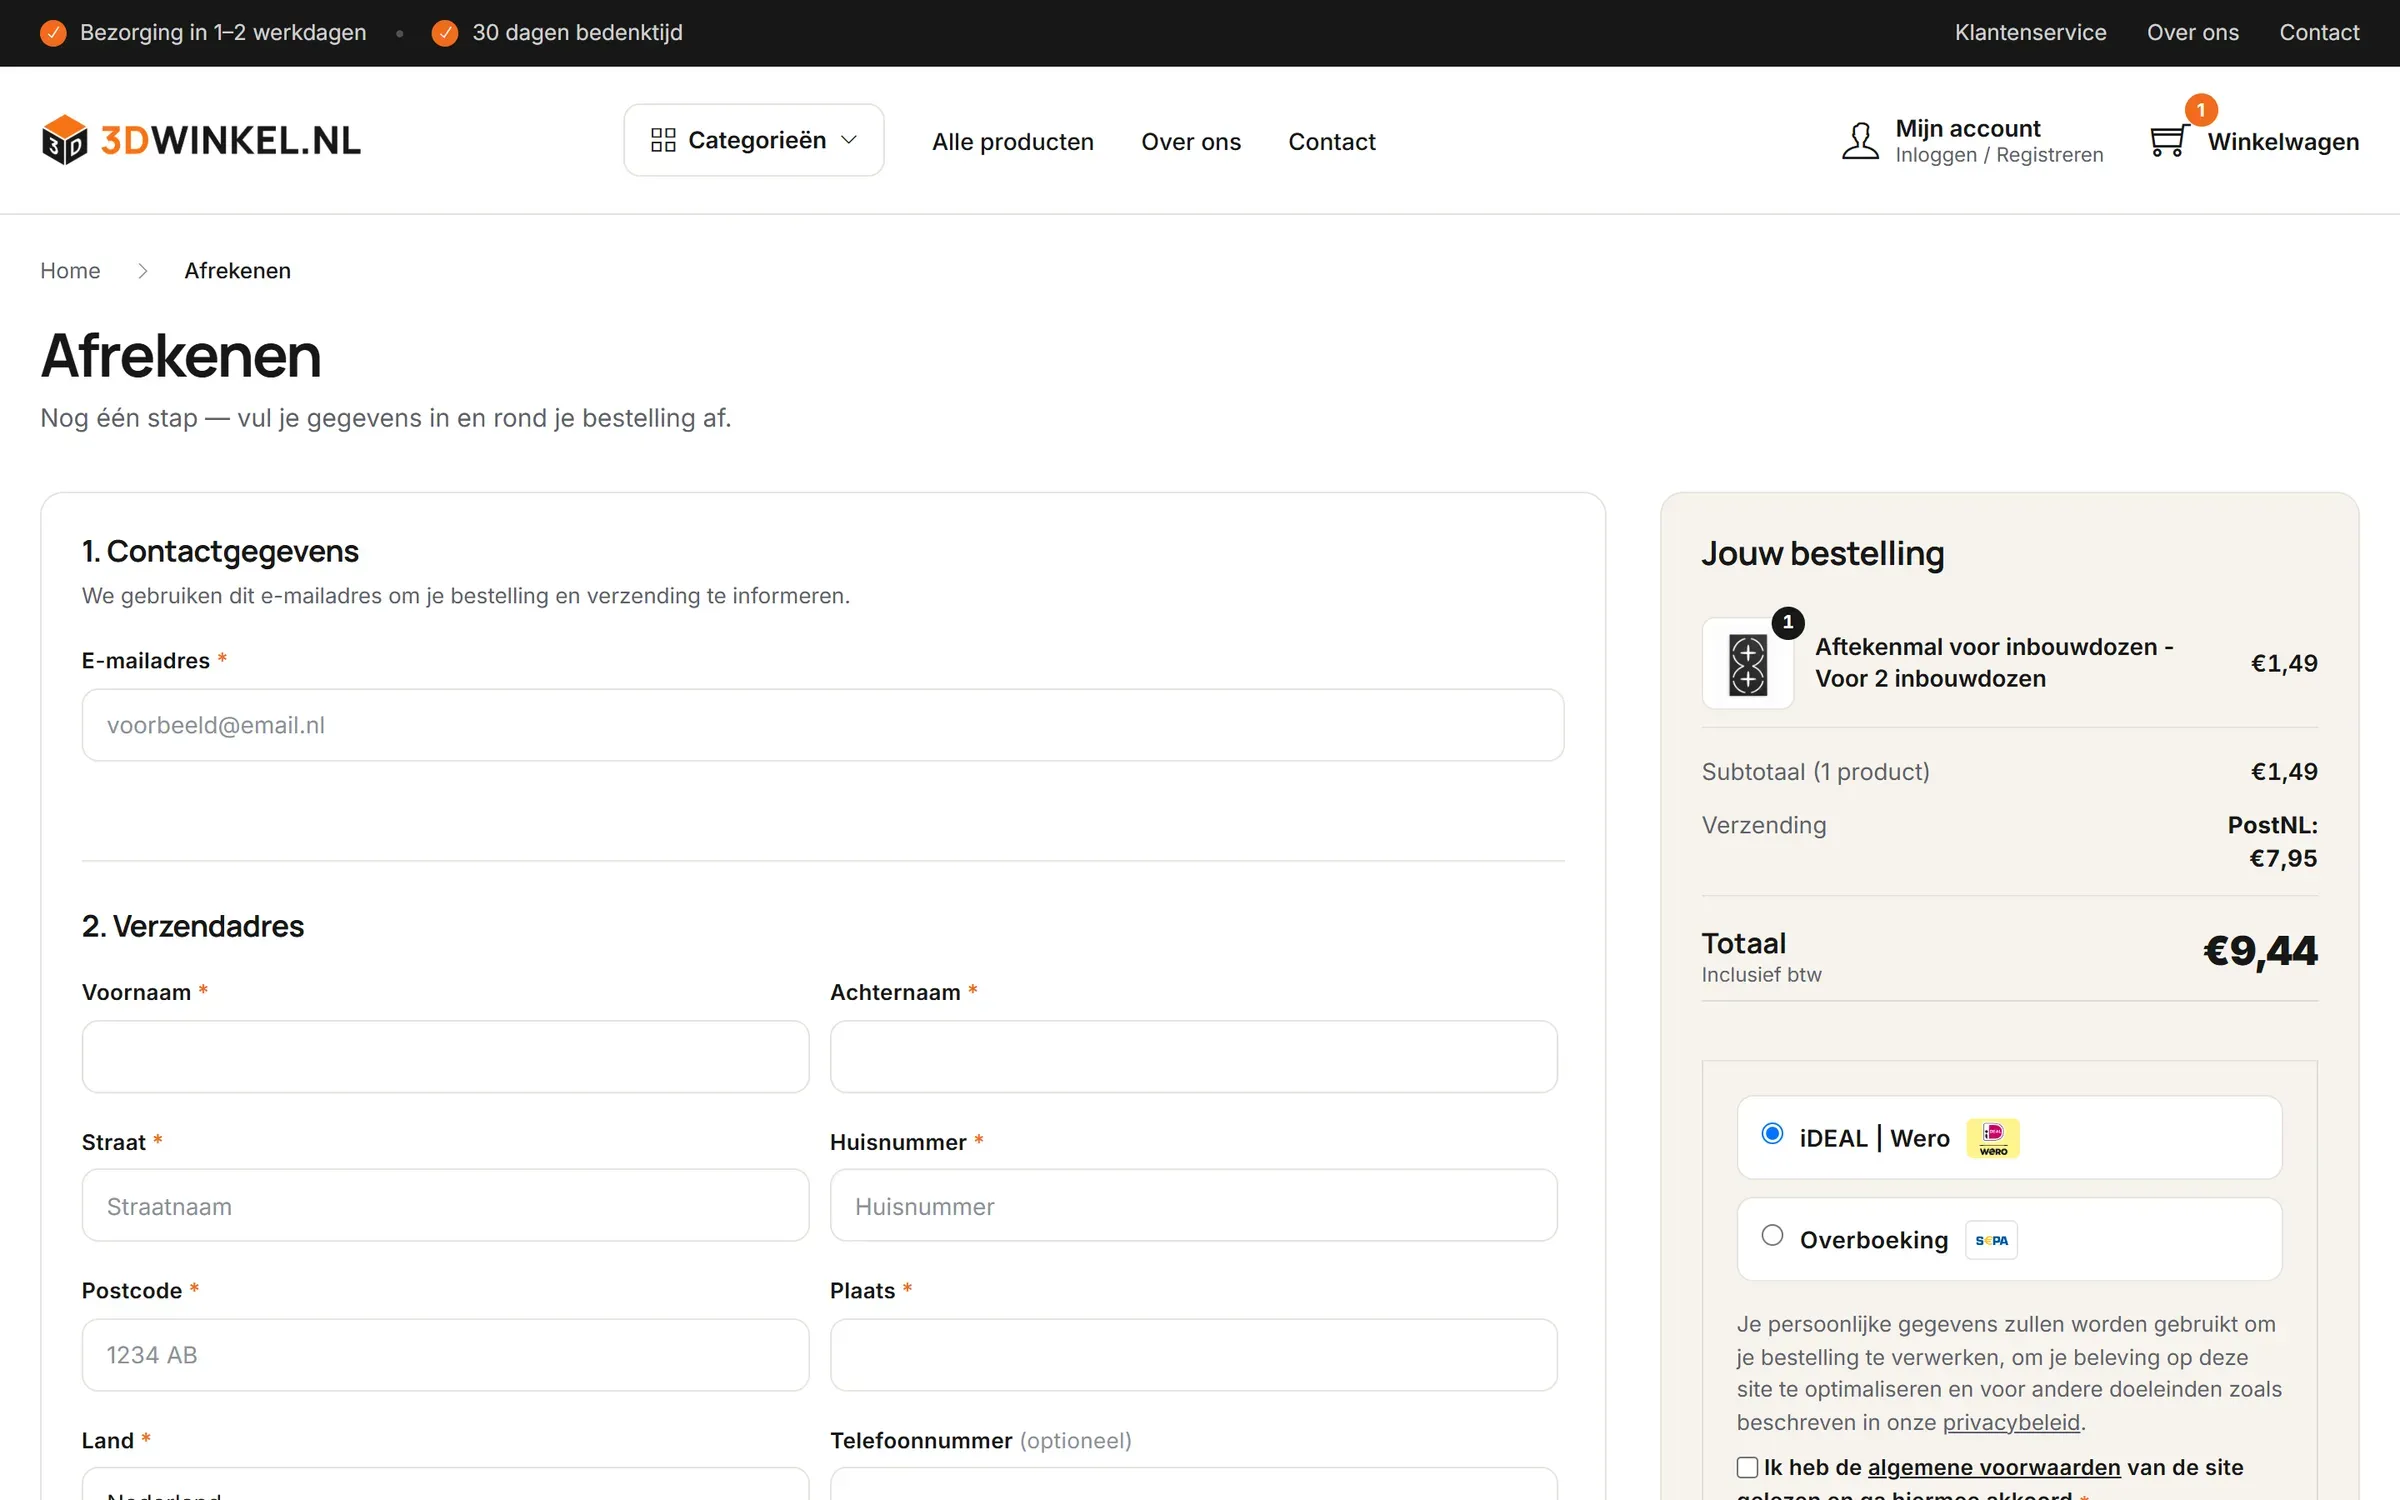Expand the Categorieën dropdown

pos(754,140)
